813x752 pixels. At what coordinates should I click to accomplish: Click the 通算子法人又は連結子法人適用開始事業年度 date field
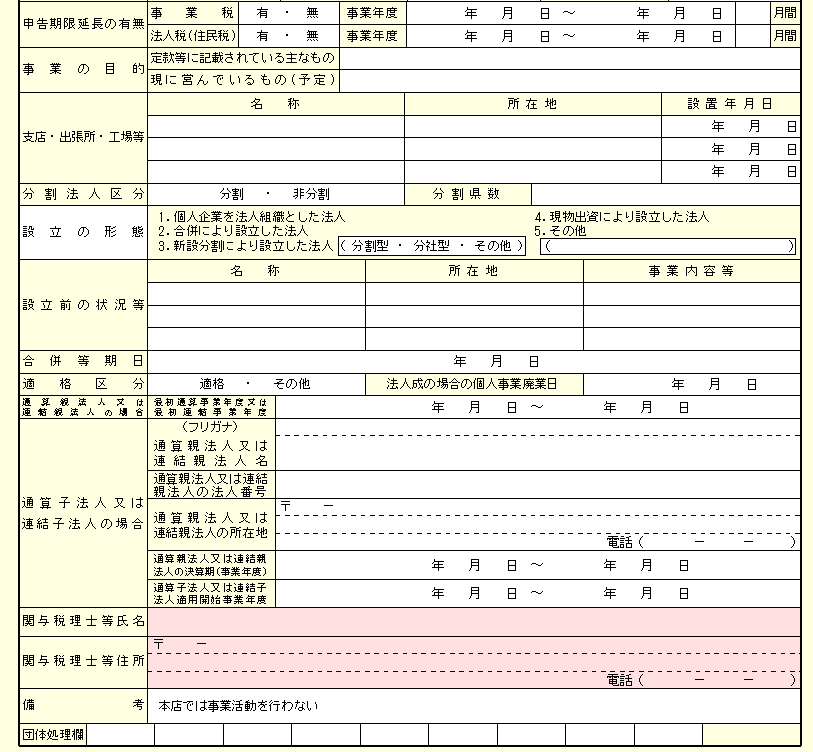coord(538,593)
